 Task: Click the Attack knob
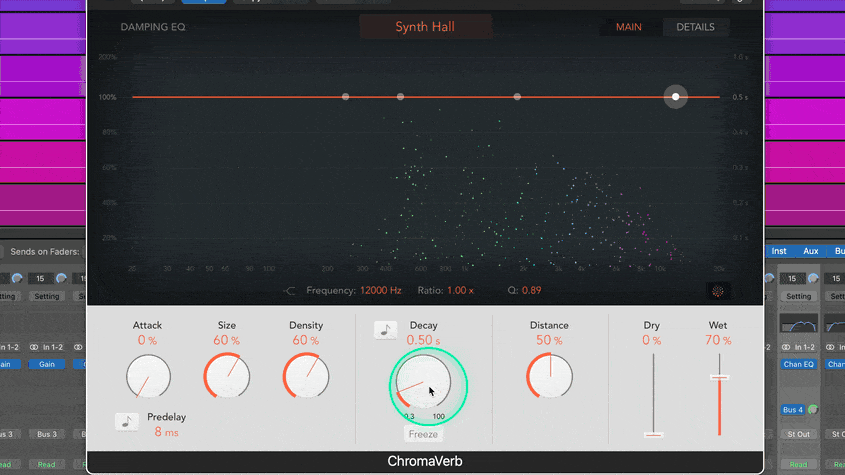(148, 378)
